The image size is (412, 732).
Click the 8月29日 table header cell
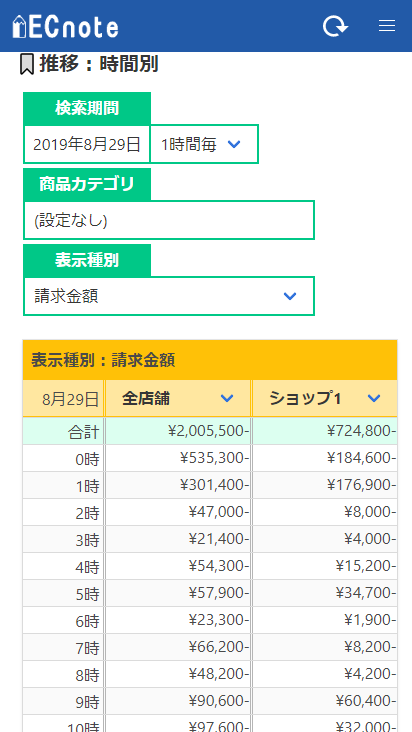64,399
